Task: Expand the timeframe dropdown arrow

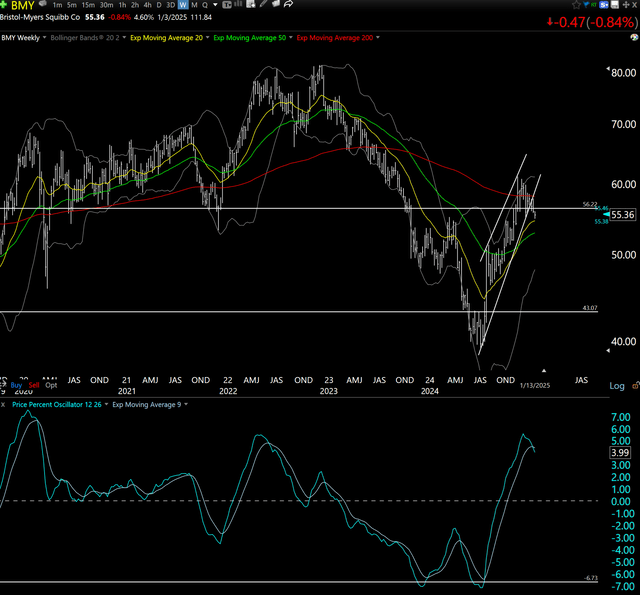Action: tap(215, 4)
